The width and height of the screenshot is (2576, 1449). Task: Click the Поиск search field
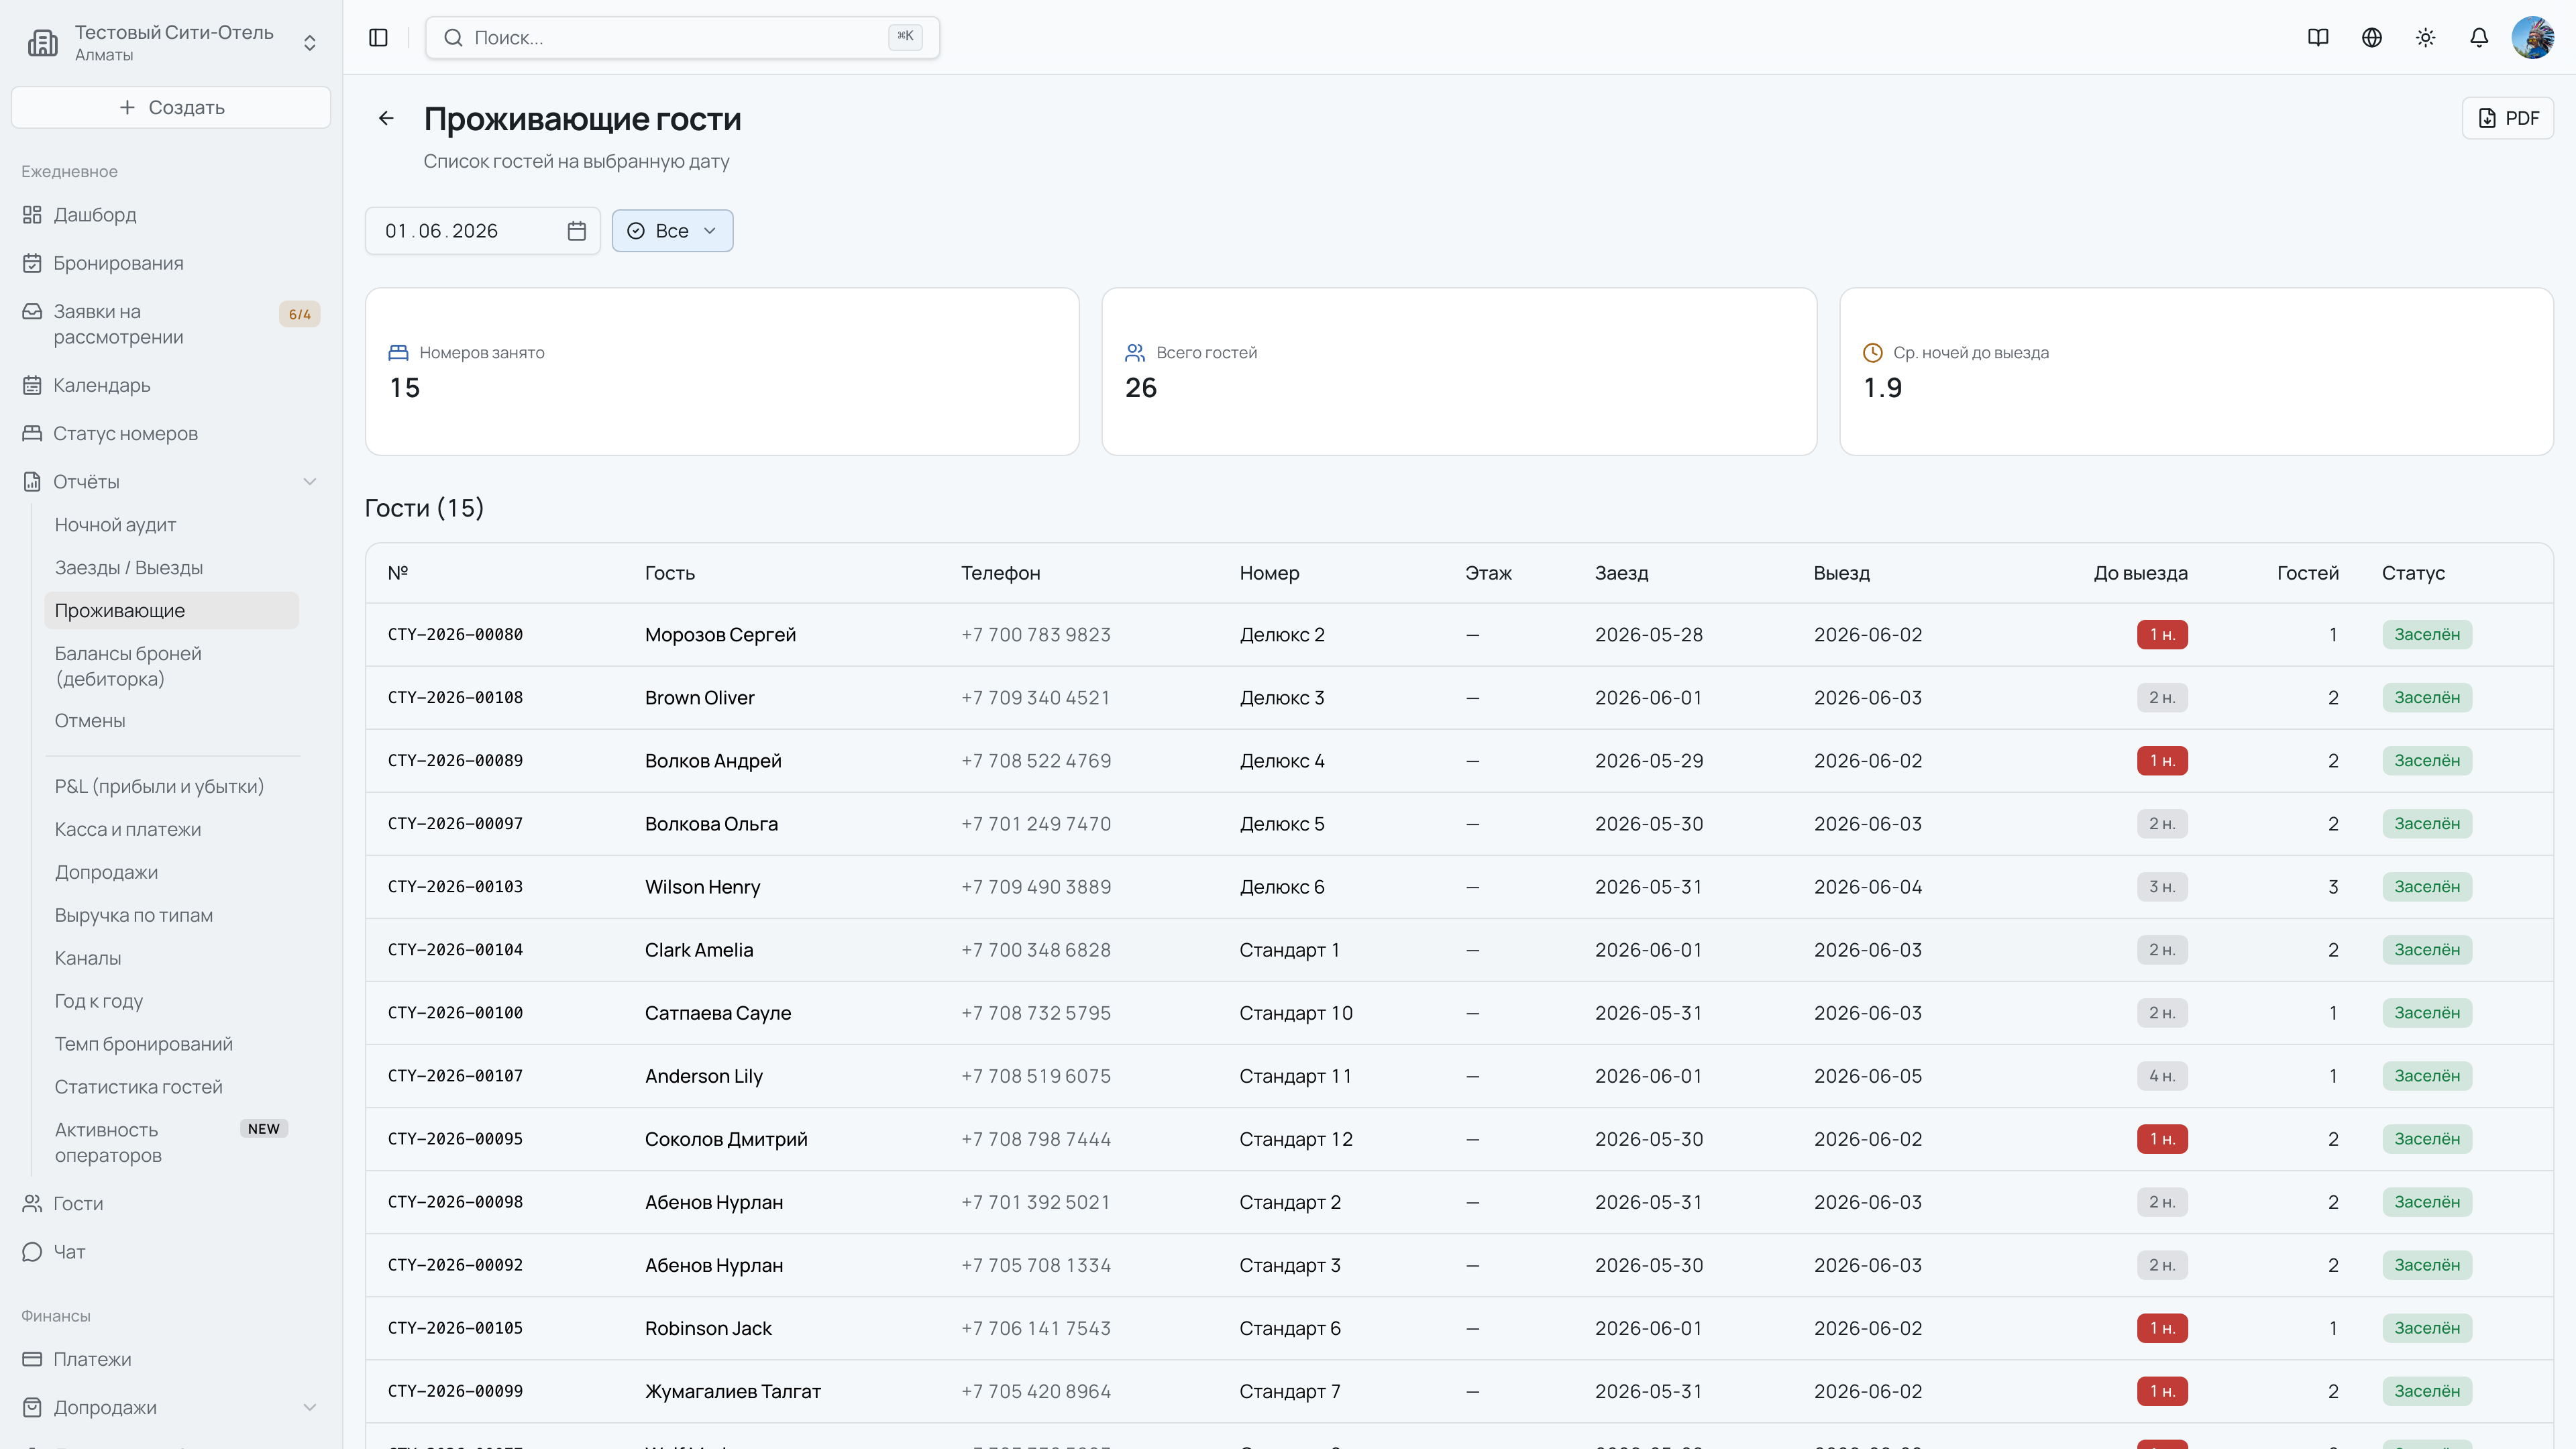coord(682,38)
